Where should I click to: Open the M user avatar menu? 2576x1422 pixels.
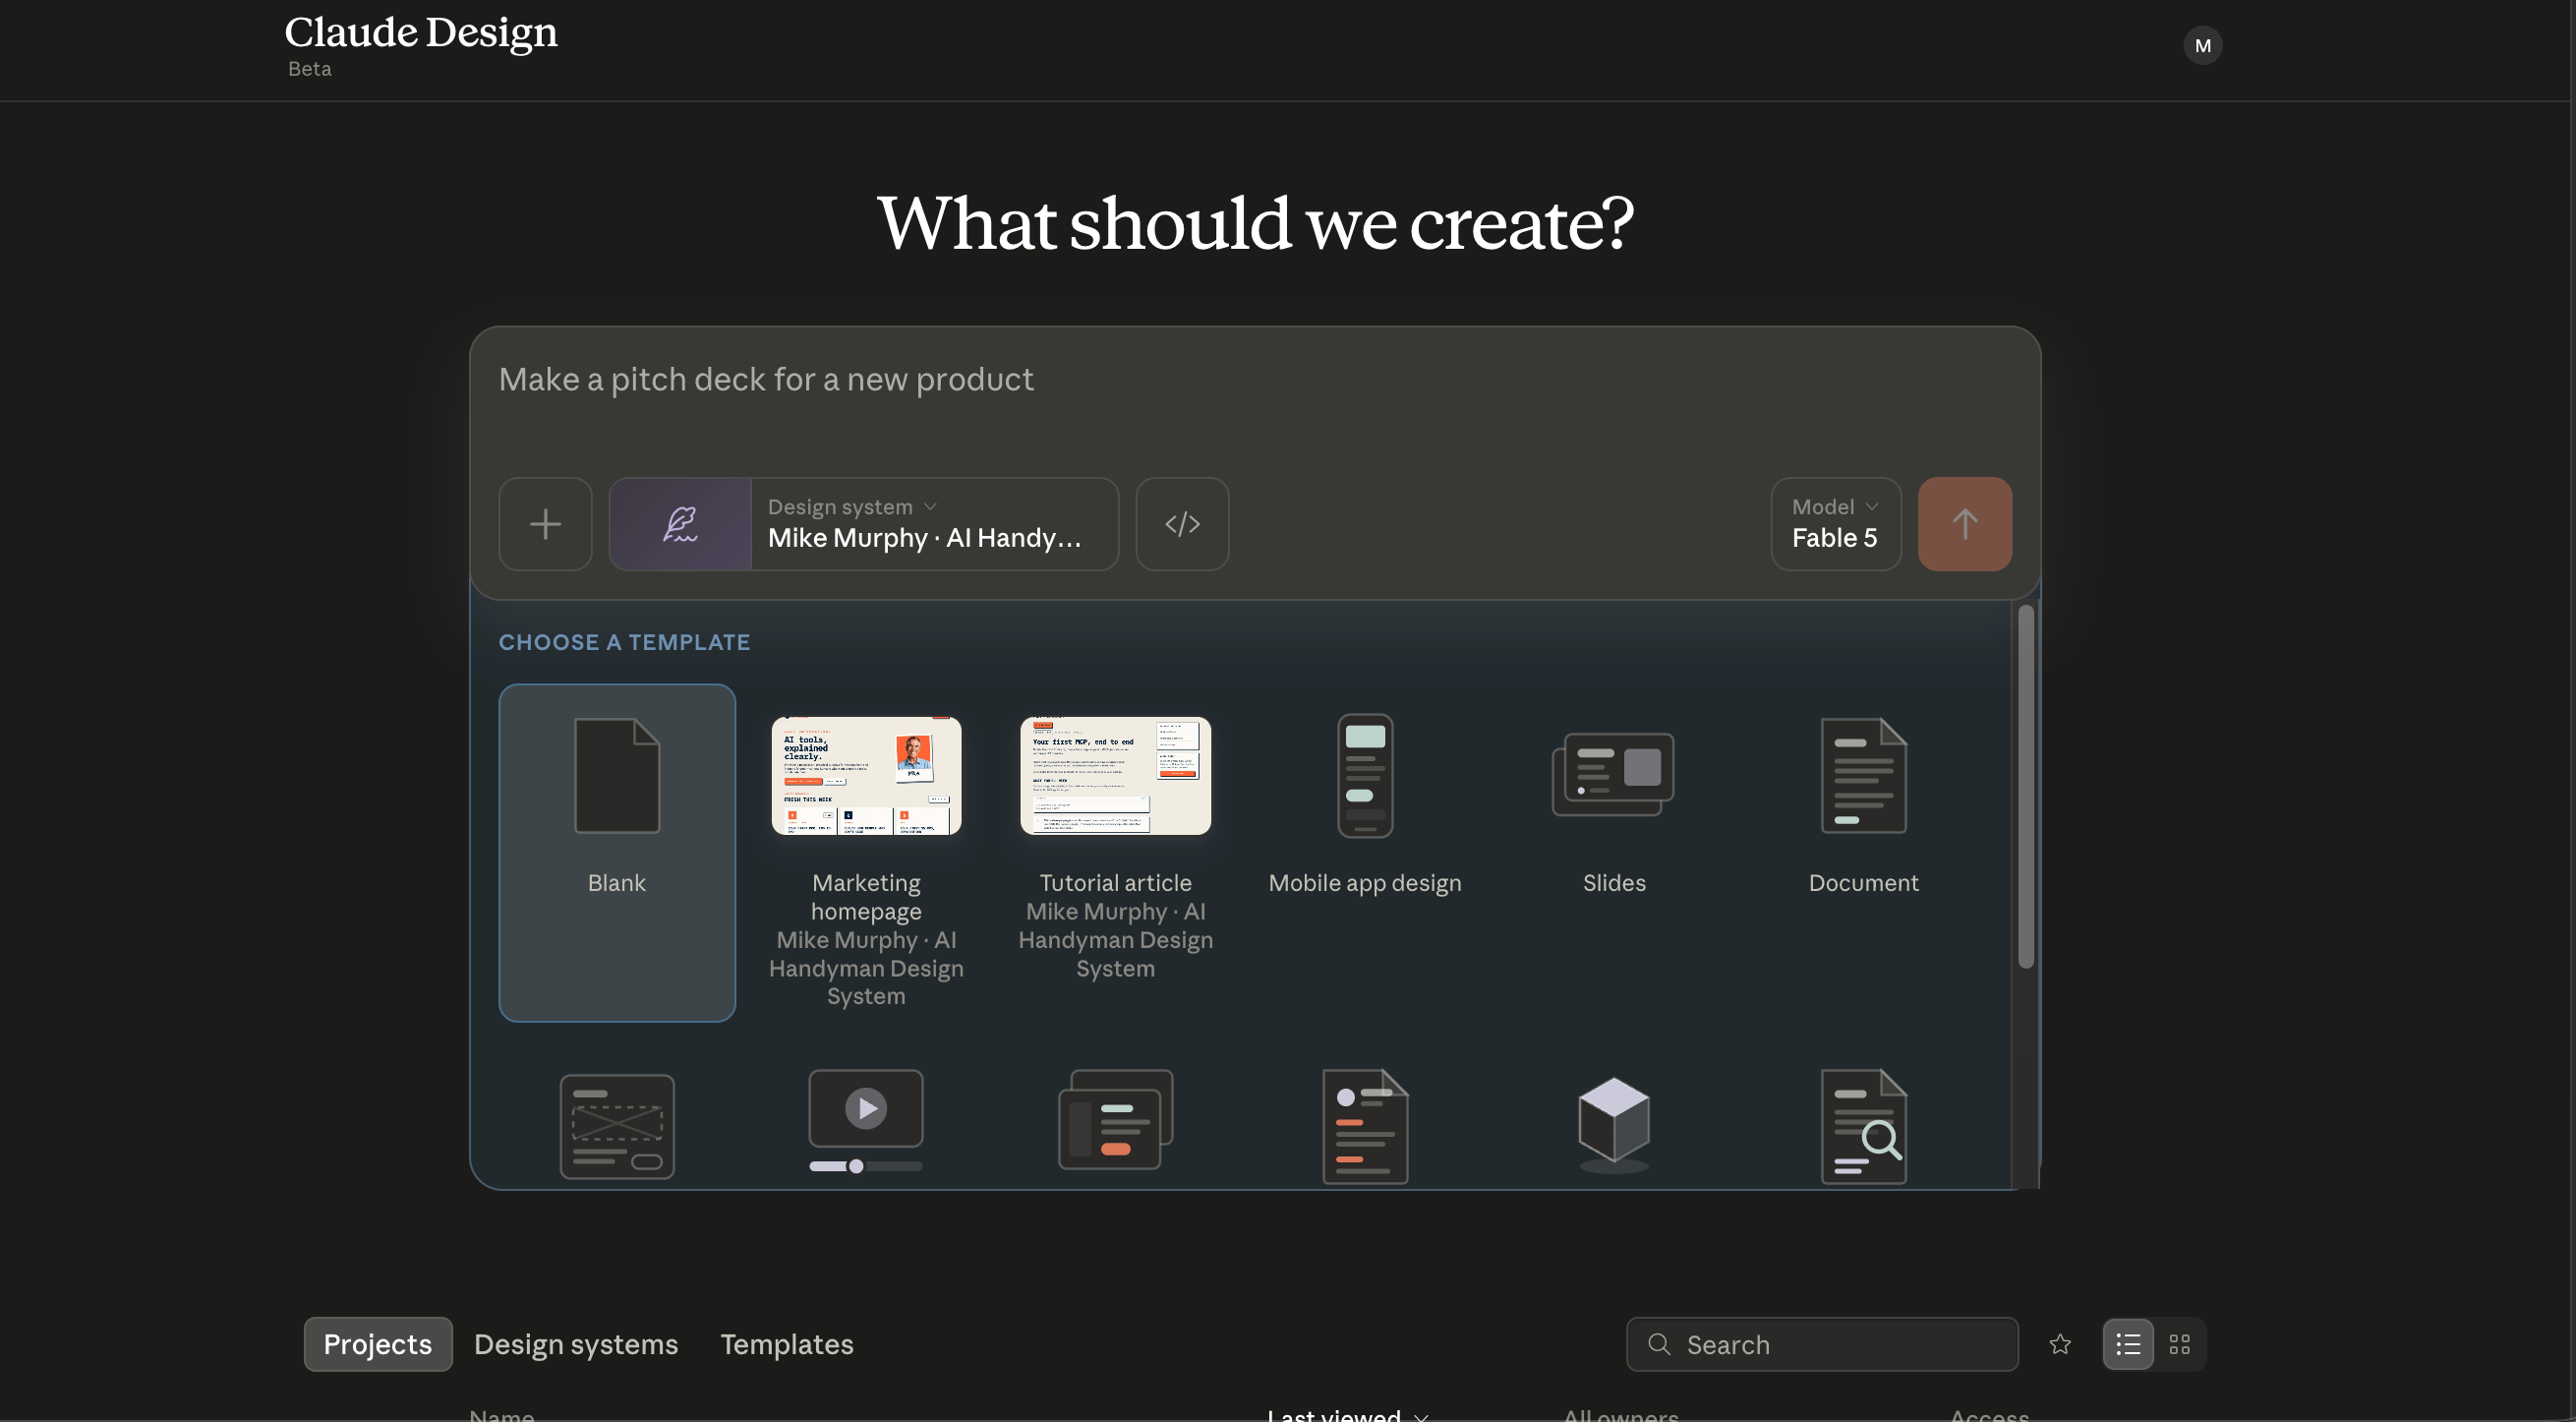coord(2202,45)
